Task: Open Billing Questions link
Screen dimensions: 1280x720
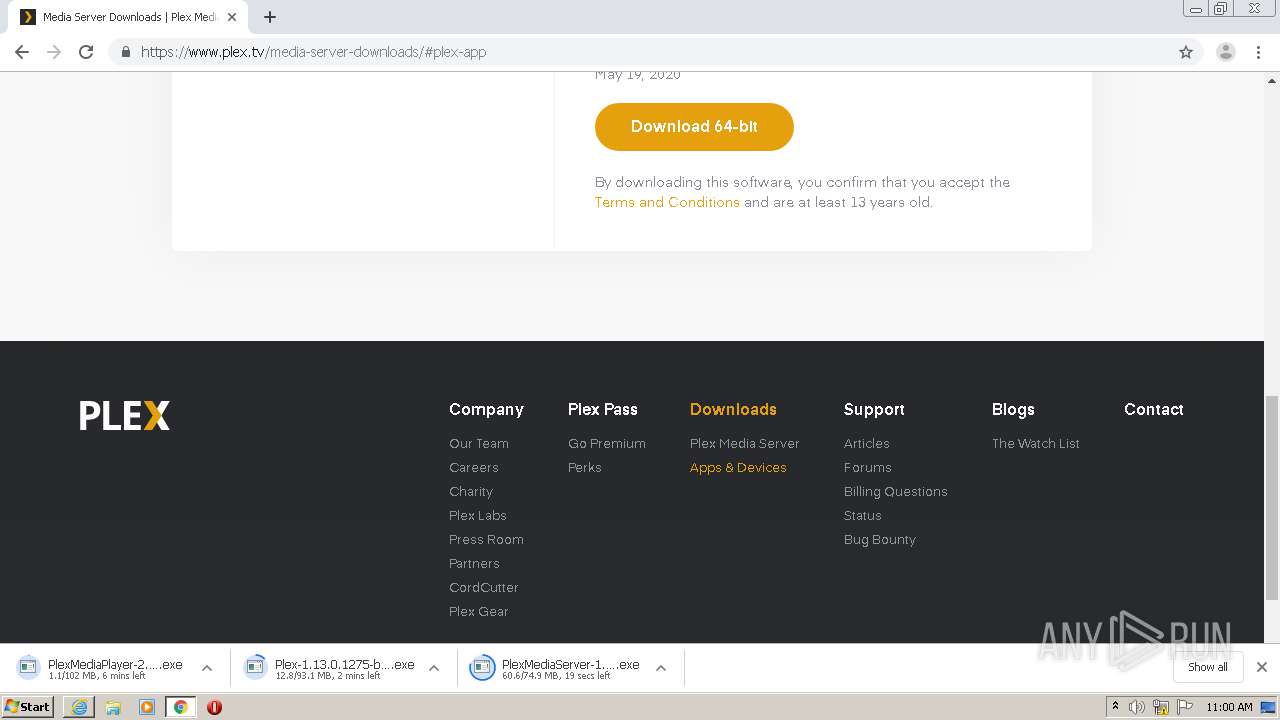Action: click(x=896, y=491)
